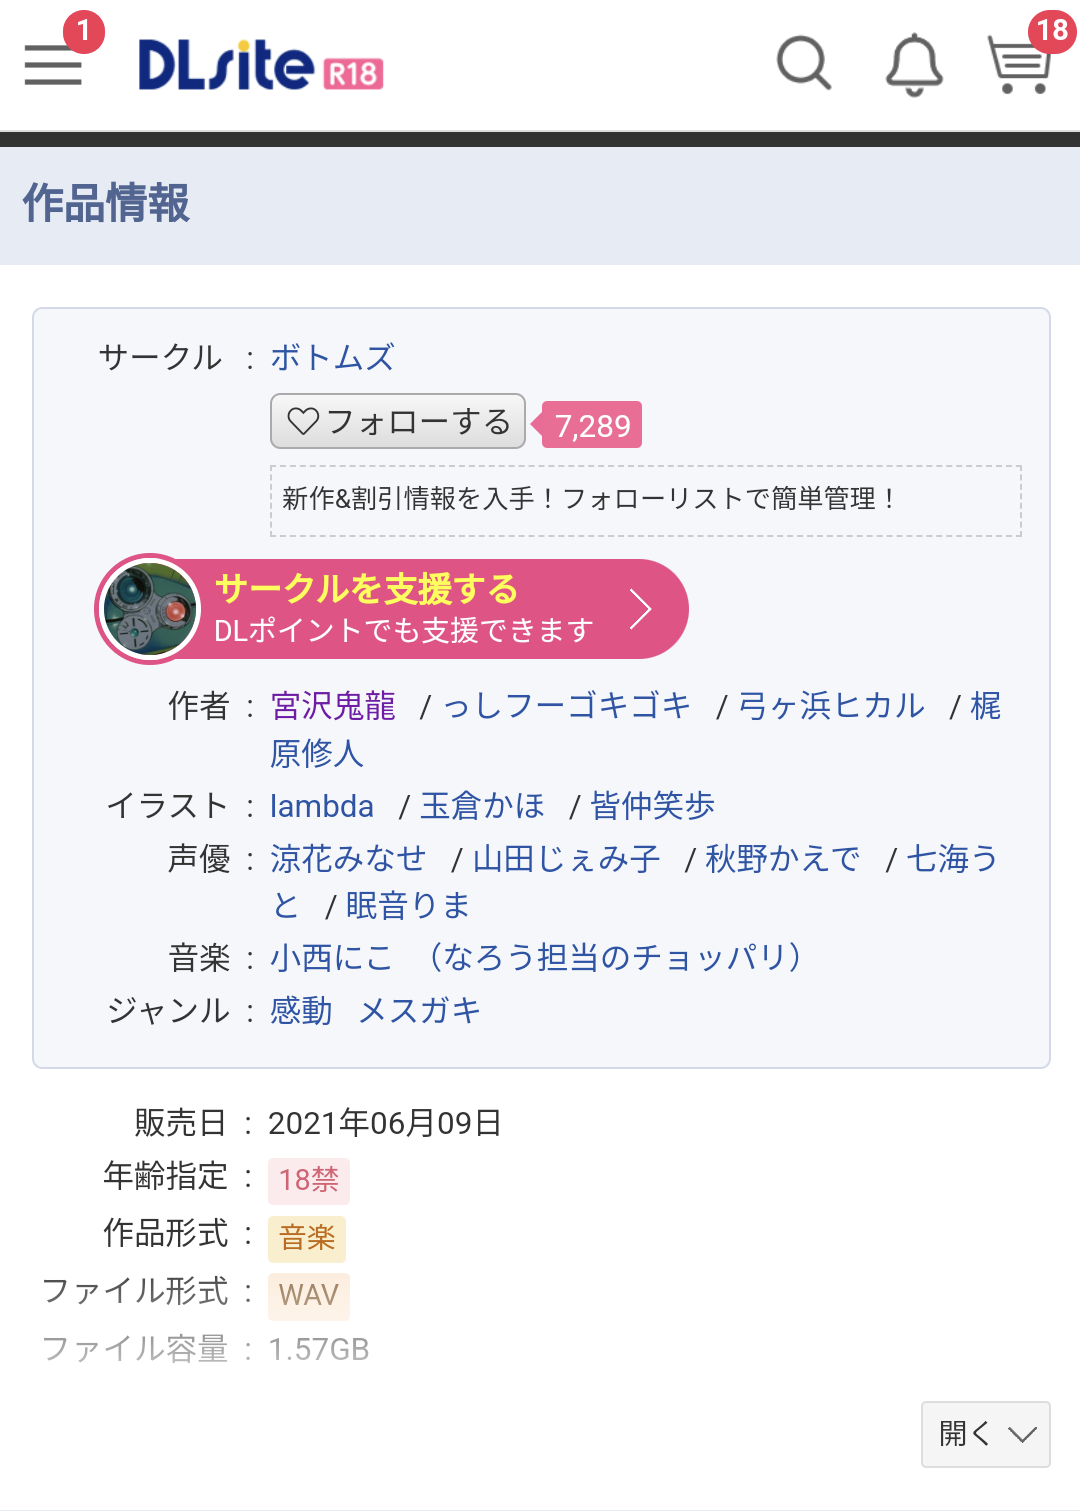
Task: Open music credit link 小西にこ
Action: (331, 958)
